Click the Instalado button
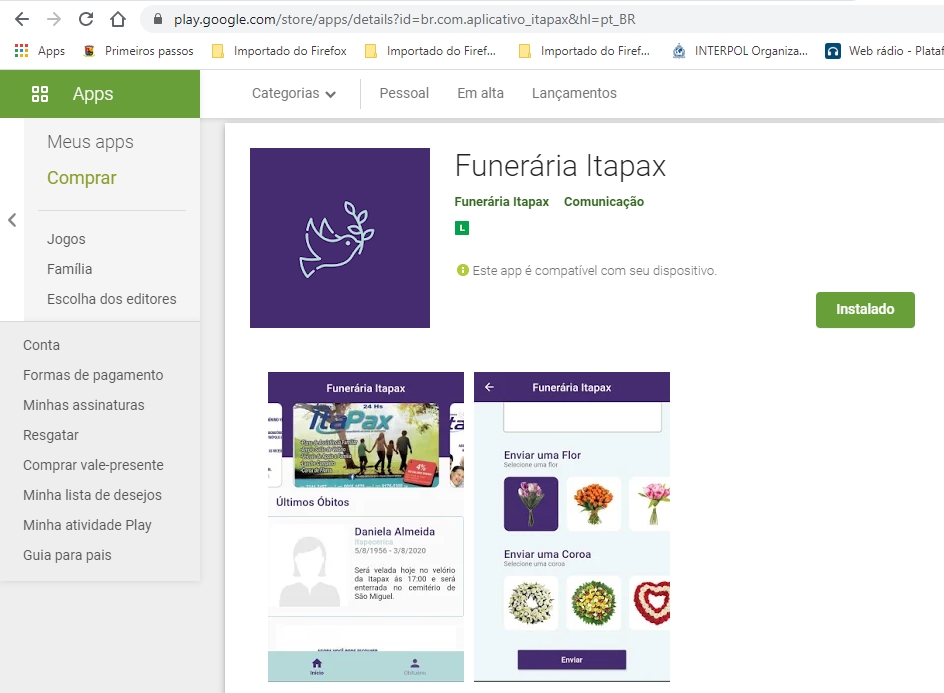This screenshot has width=944, height=693. tap(865, 309)
